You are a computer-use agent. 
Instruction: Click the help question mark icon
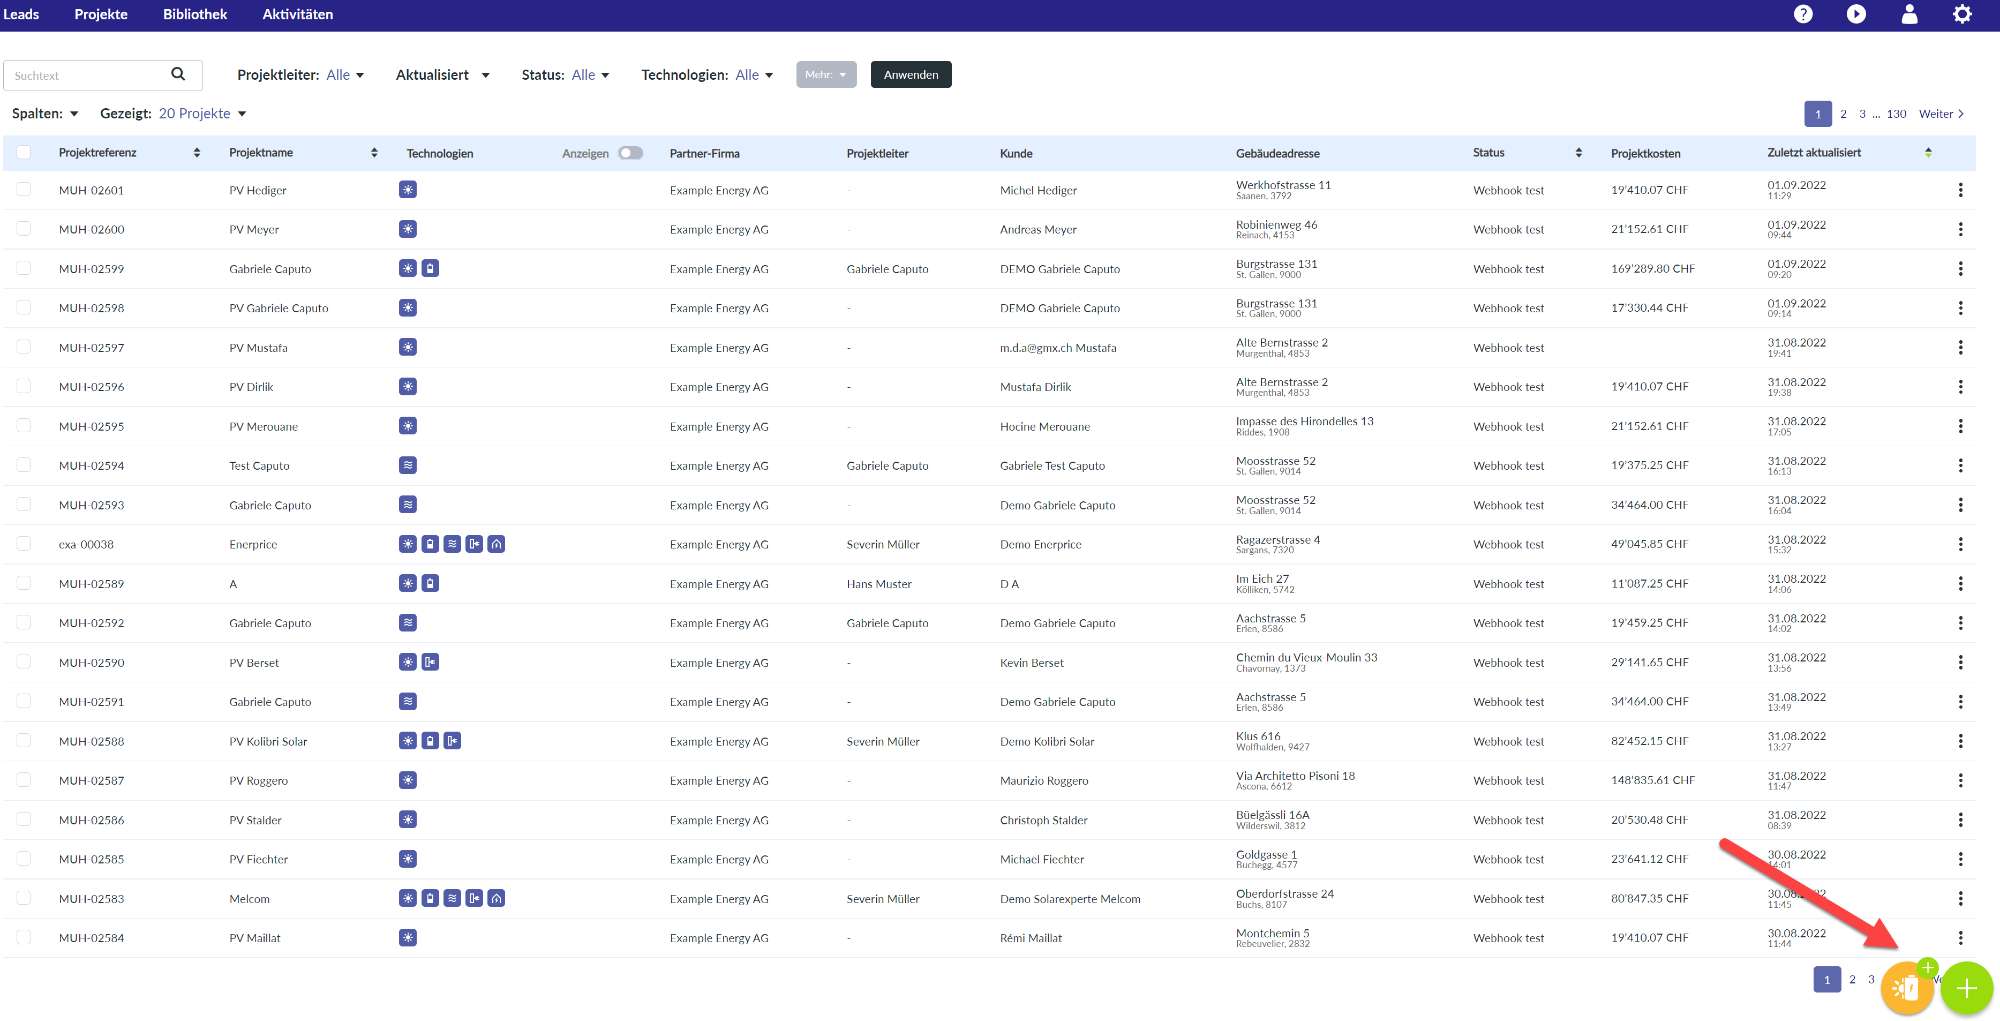click(x=1803, y=14)
